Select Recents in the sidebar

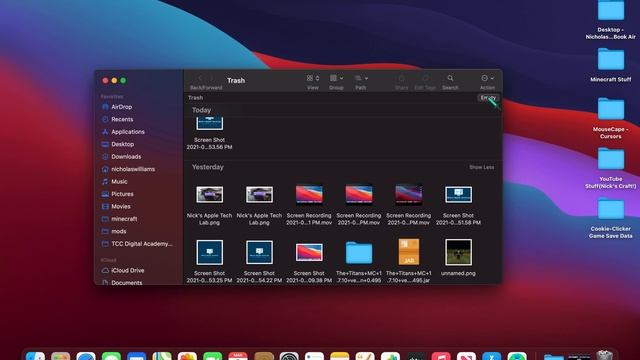click(x=122, y=119)
